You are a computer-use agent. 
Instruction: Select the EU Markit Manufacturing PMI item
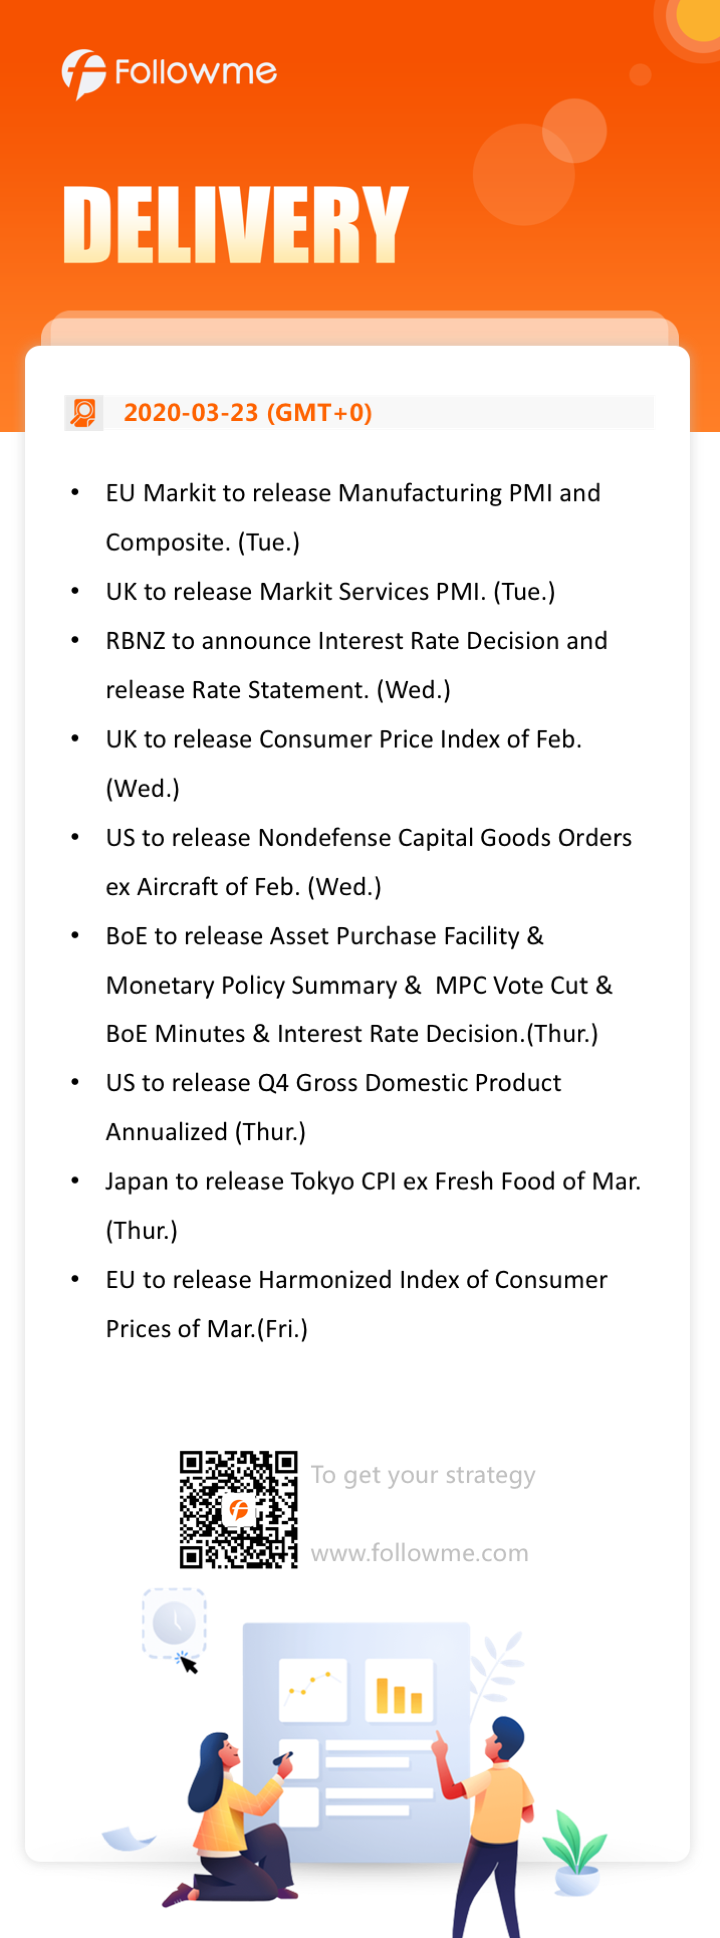(353, 517)
